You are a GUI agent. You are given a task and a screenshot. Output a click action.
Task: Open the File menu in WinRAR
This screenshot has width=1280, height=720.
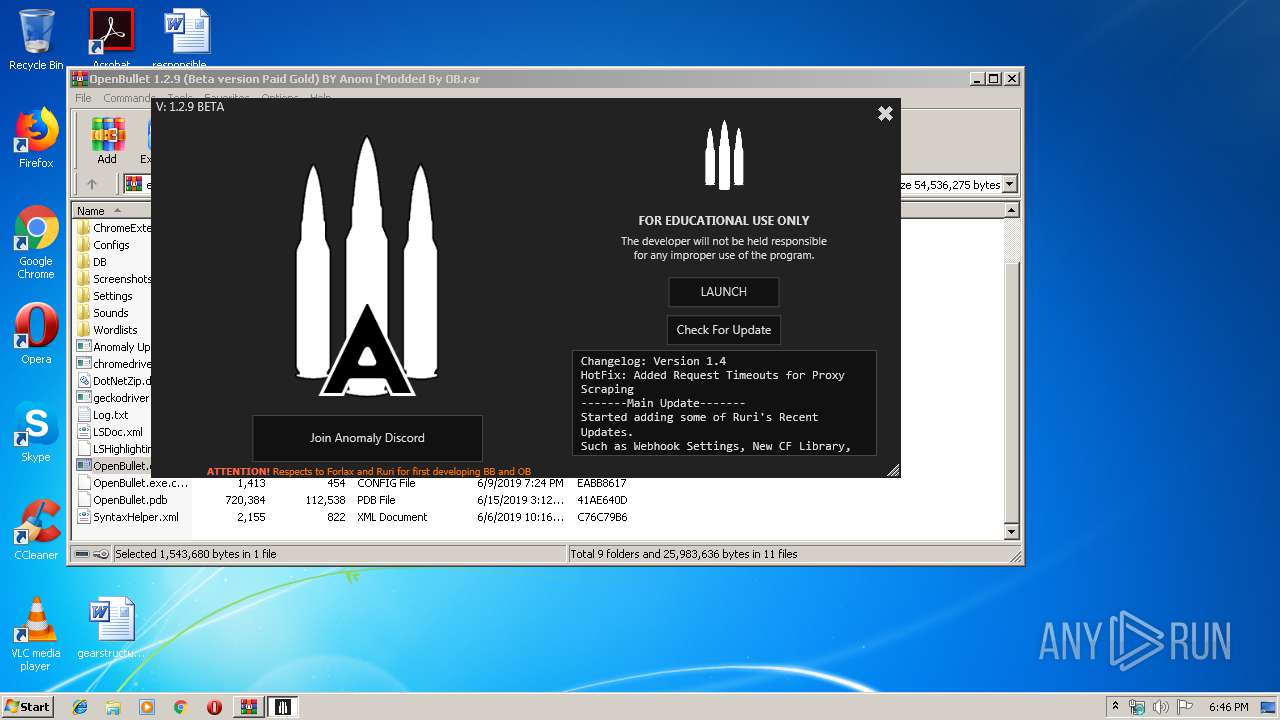point(83,98)
